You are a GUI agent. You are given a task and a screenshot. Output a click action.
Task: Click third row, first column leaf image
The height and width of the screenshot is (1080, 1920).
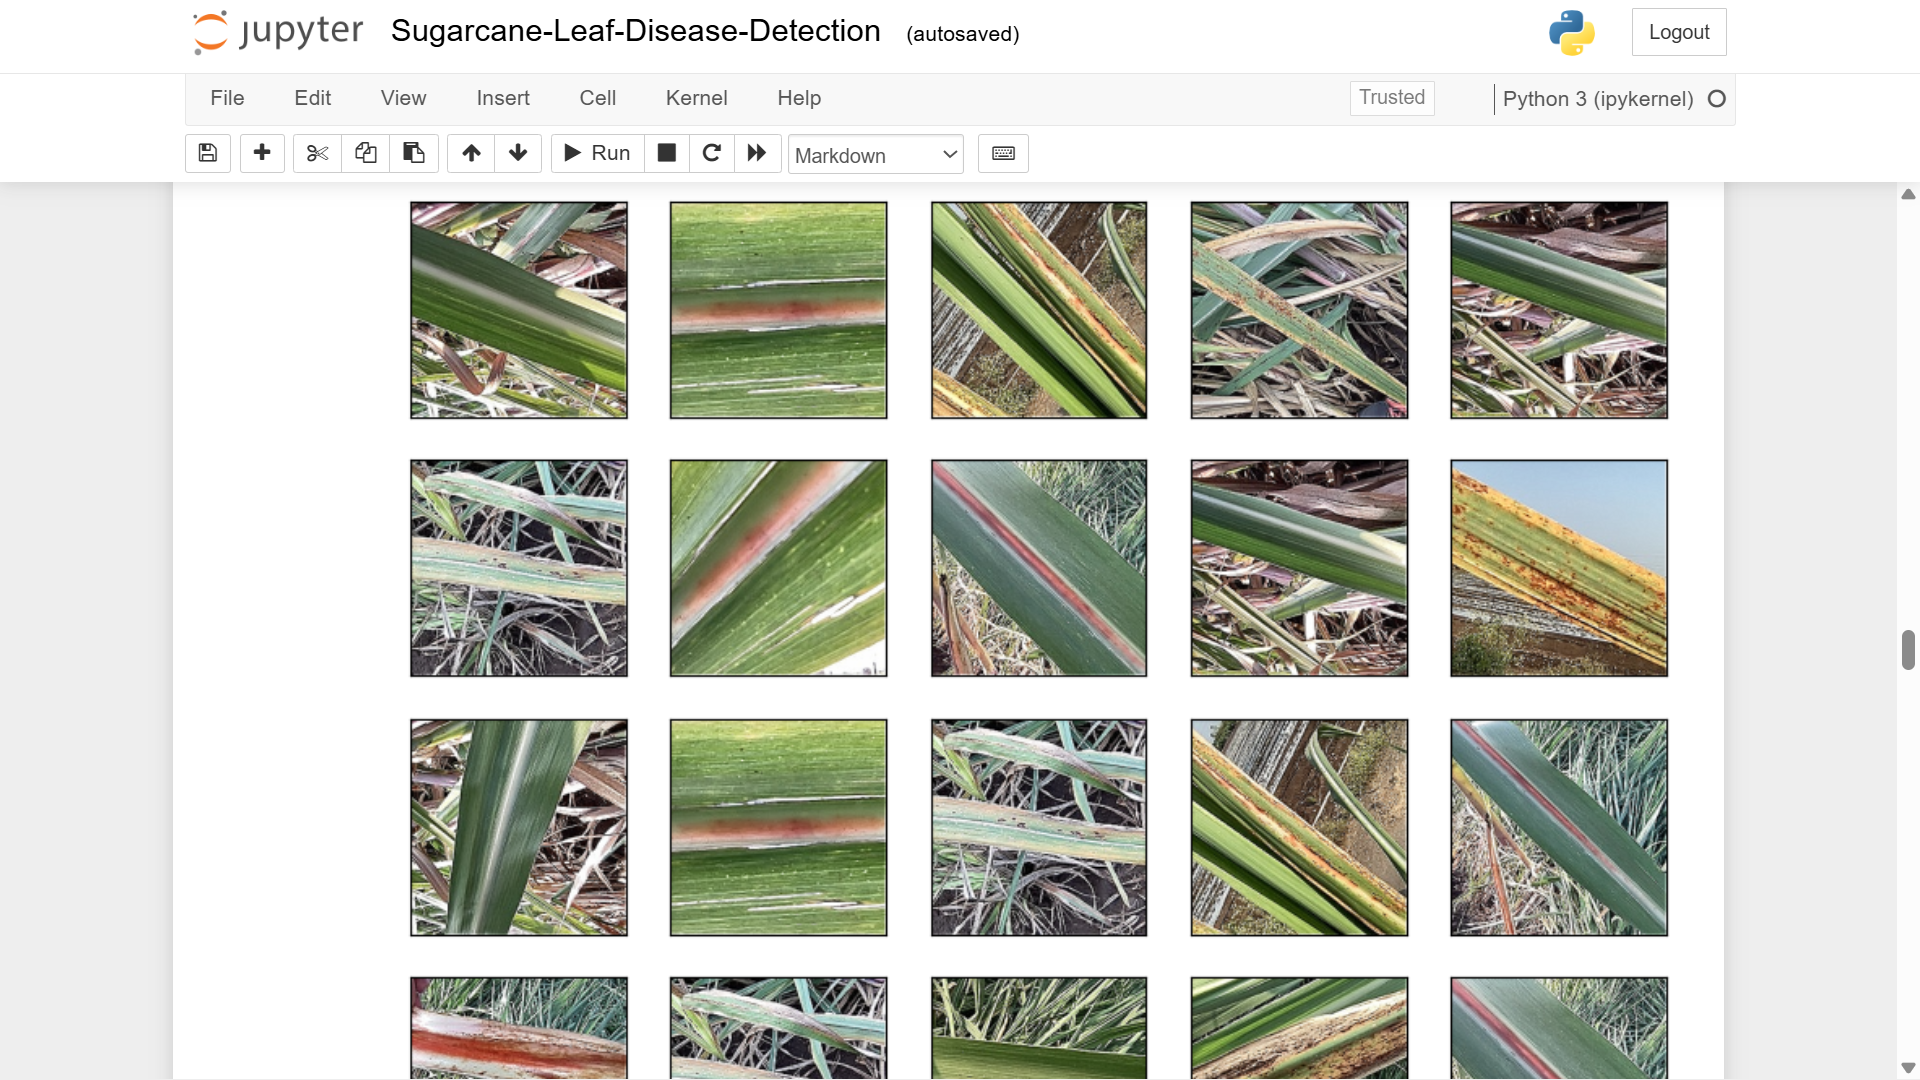point(519,828)
